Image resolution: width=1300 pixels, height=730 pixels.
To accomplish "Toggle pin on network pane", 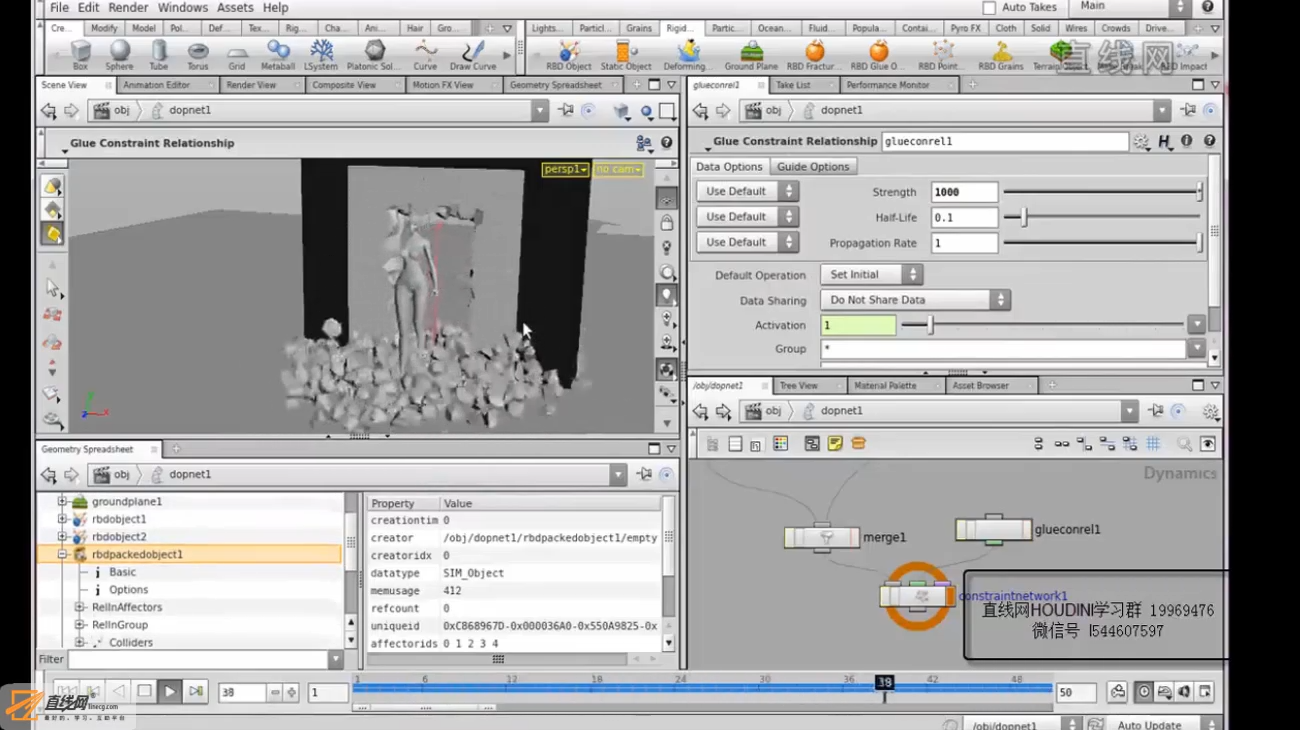I will 1156,411.
